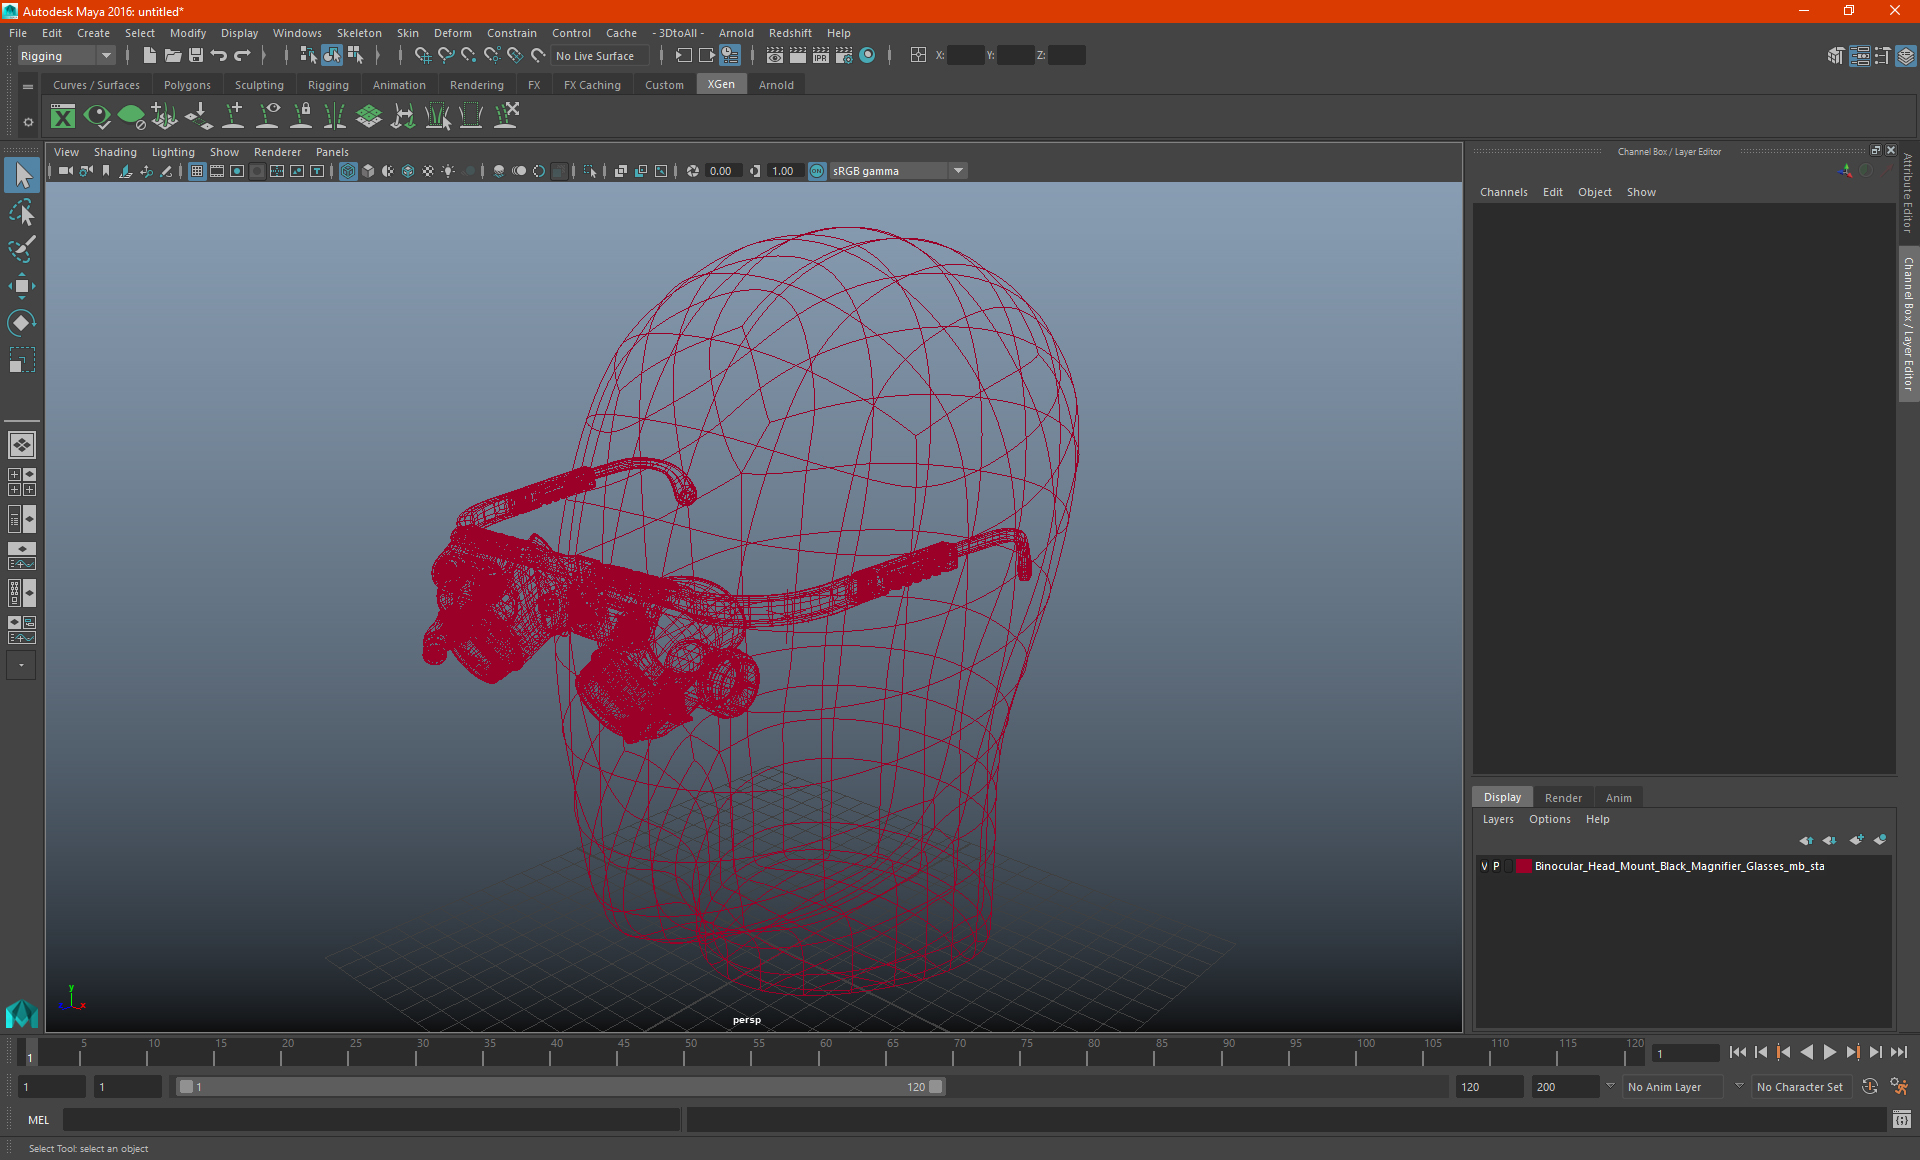Click the Save Scene disk icon
1920x1160 pixels.
[x=196, y=56]
